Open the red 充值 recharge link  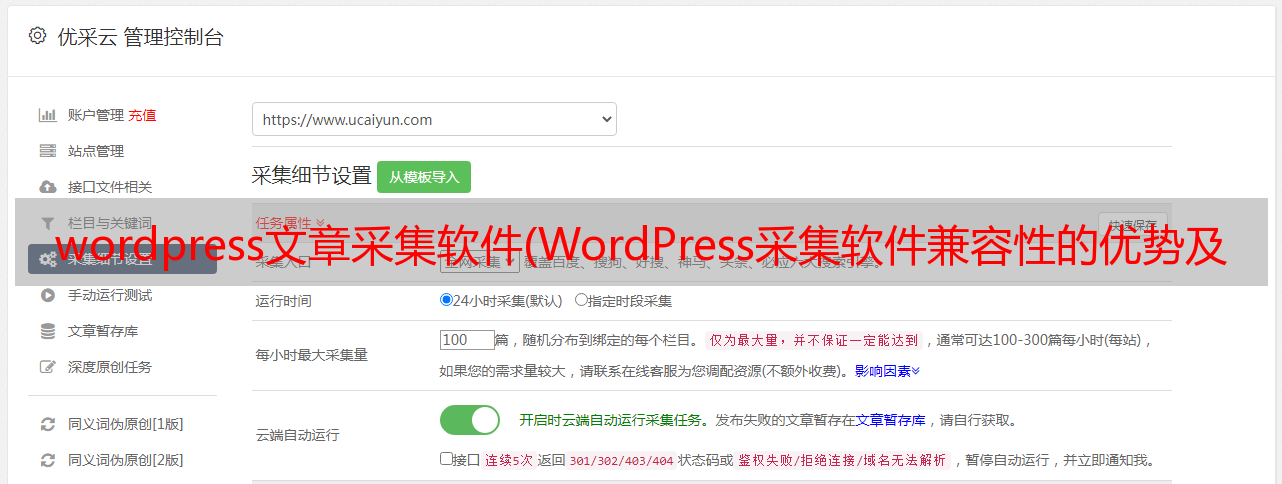coord(142,115)
